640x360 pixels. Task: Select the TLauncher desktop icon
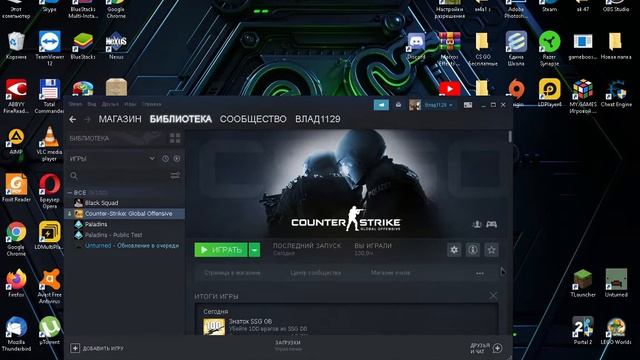[x=583, y=282]
